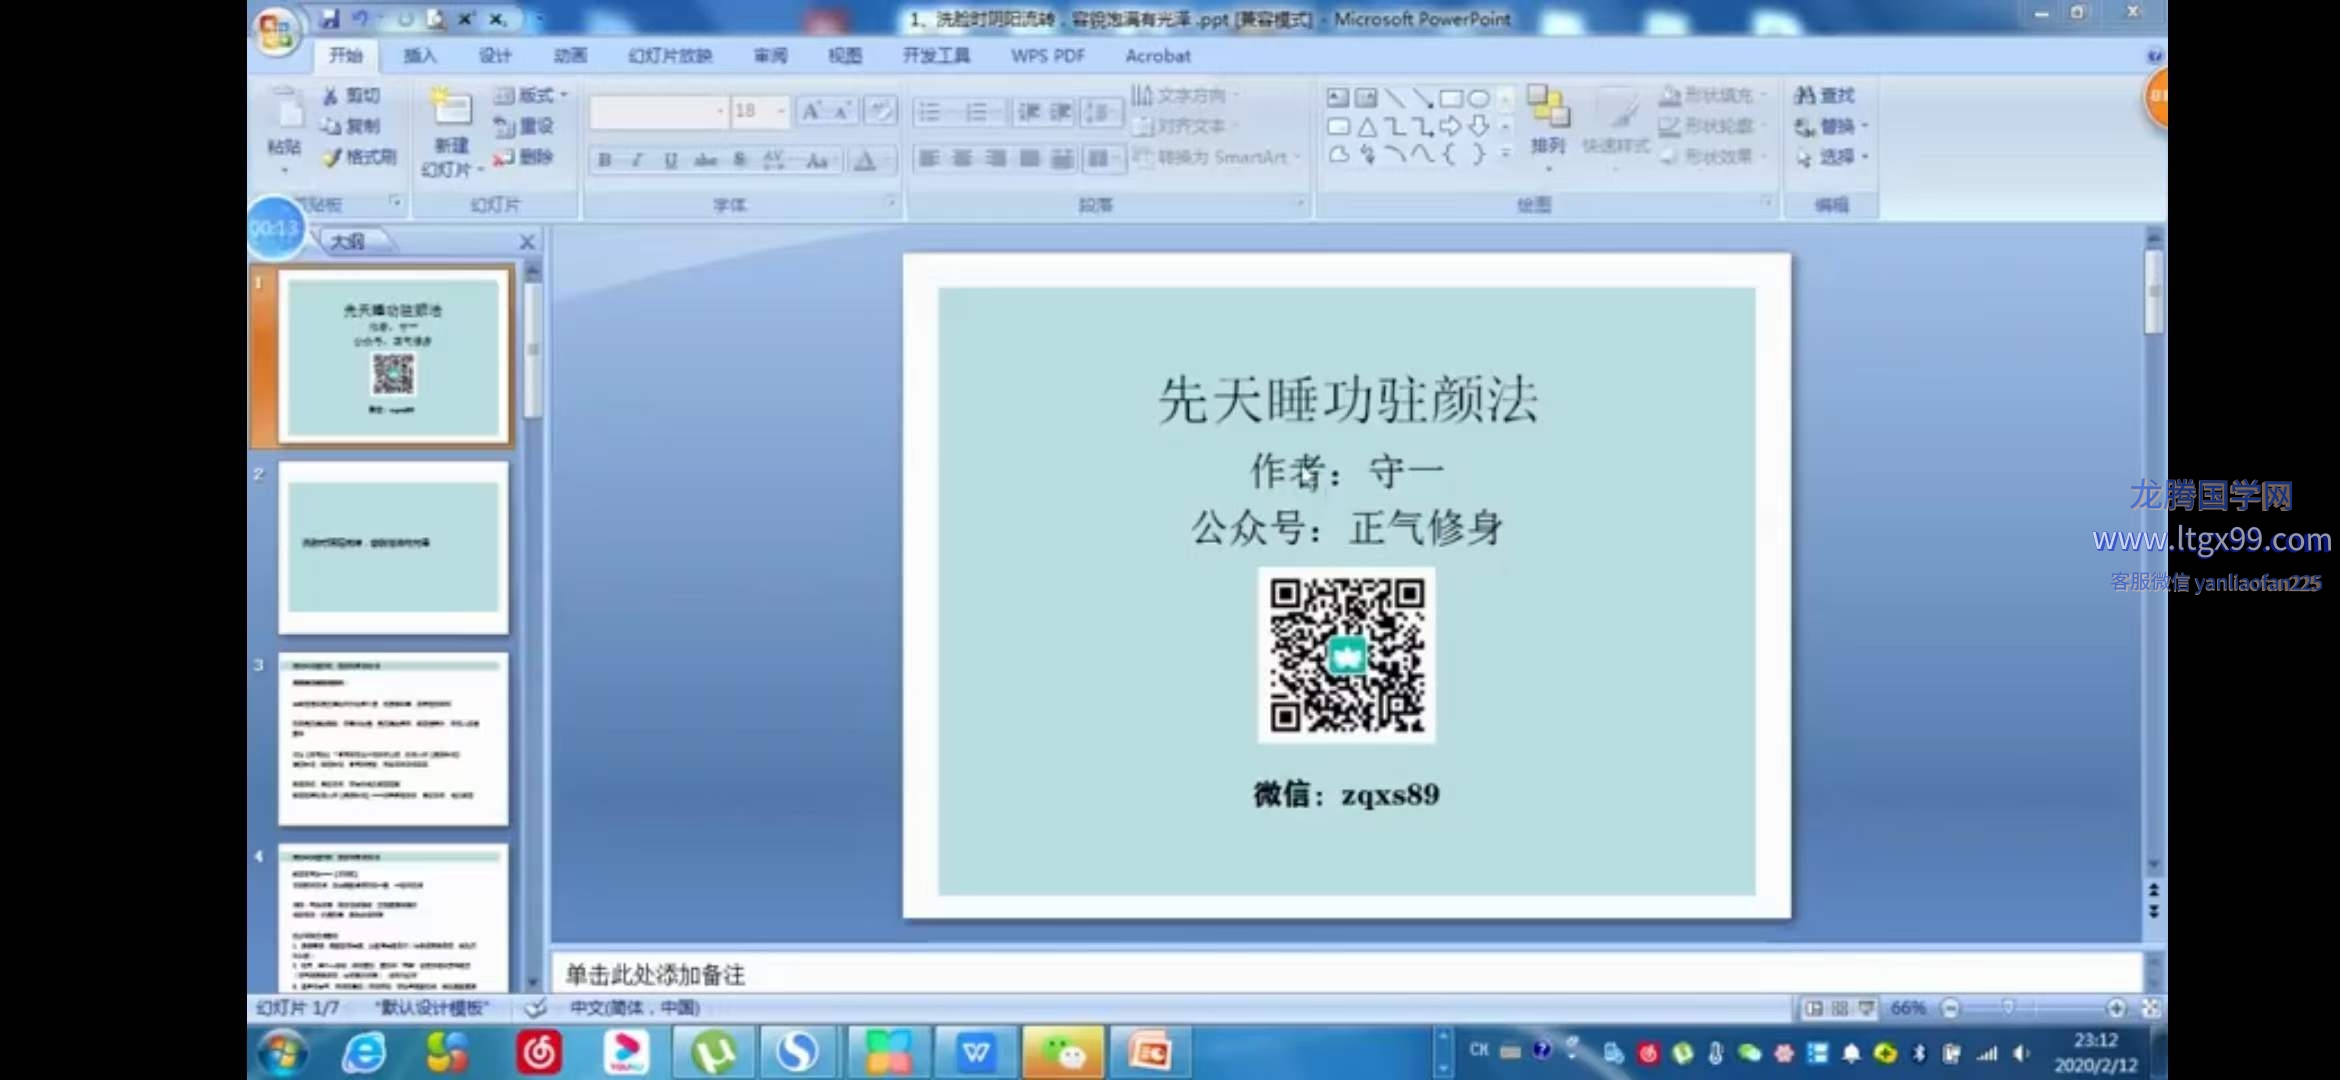Insert a triangle shape from the gallery
Viewport: 2340px width, 1080px height.
1366,126
